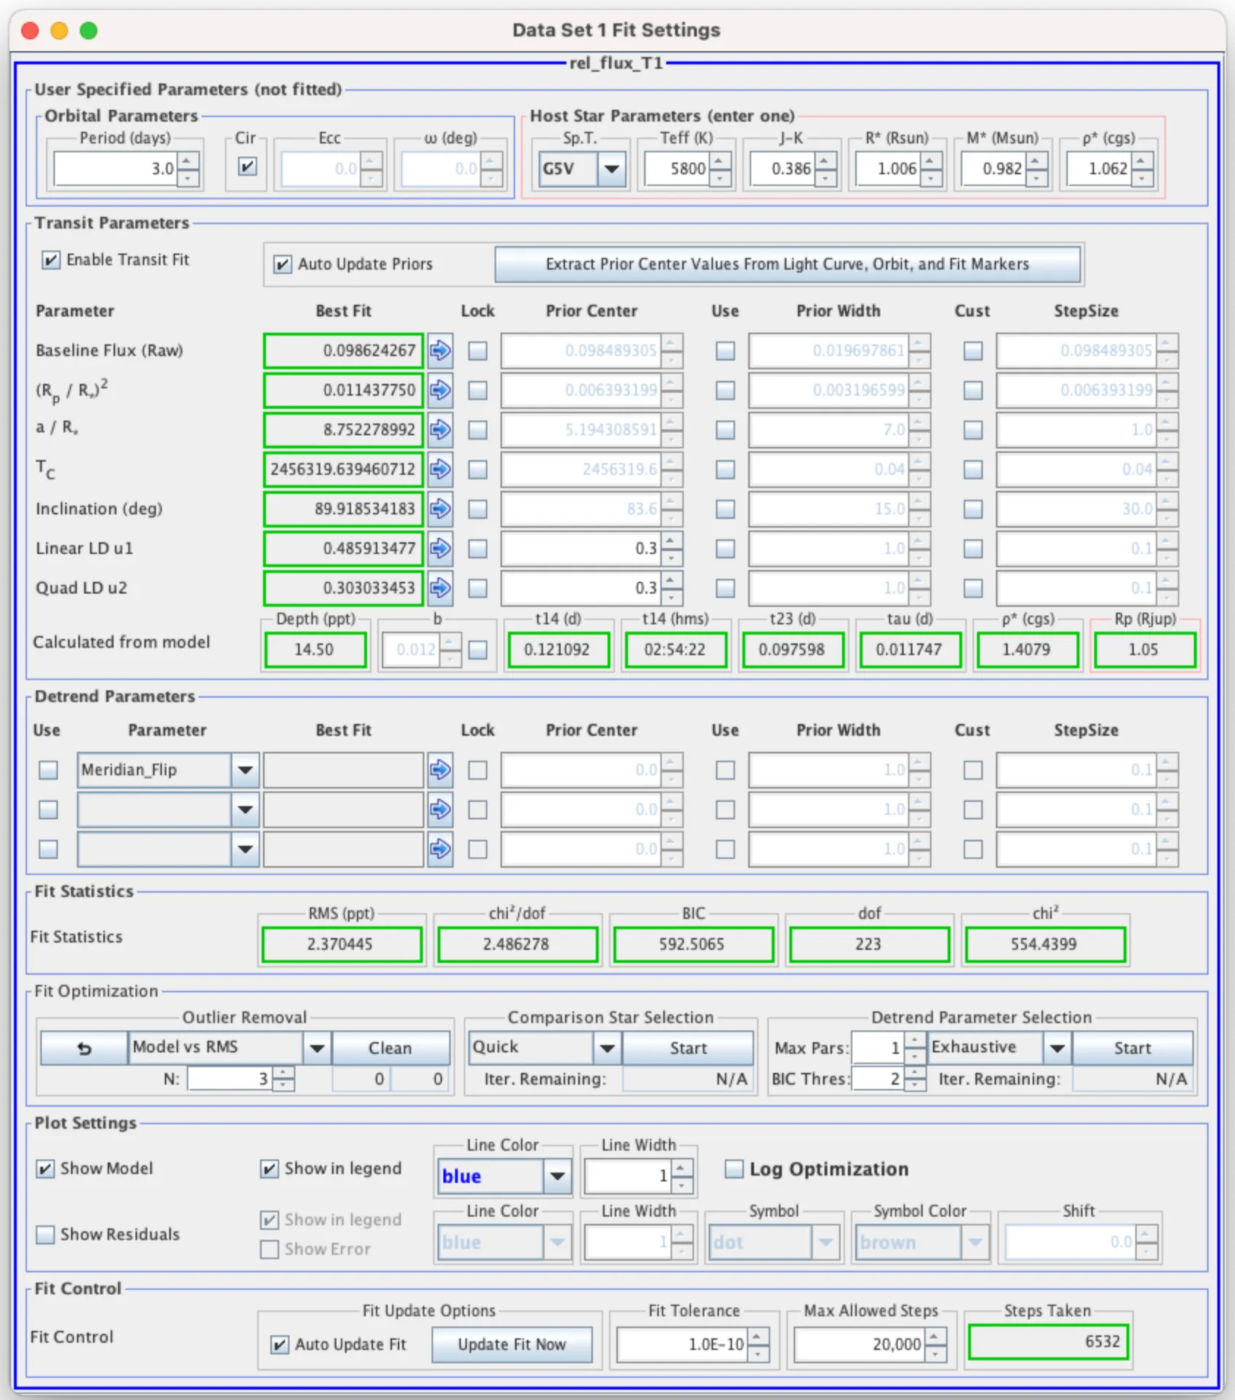Expand the Model vs RMS dropdown

coord(316,1048)
